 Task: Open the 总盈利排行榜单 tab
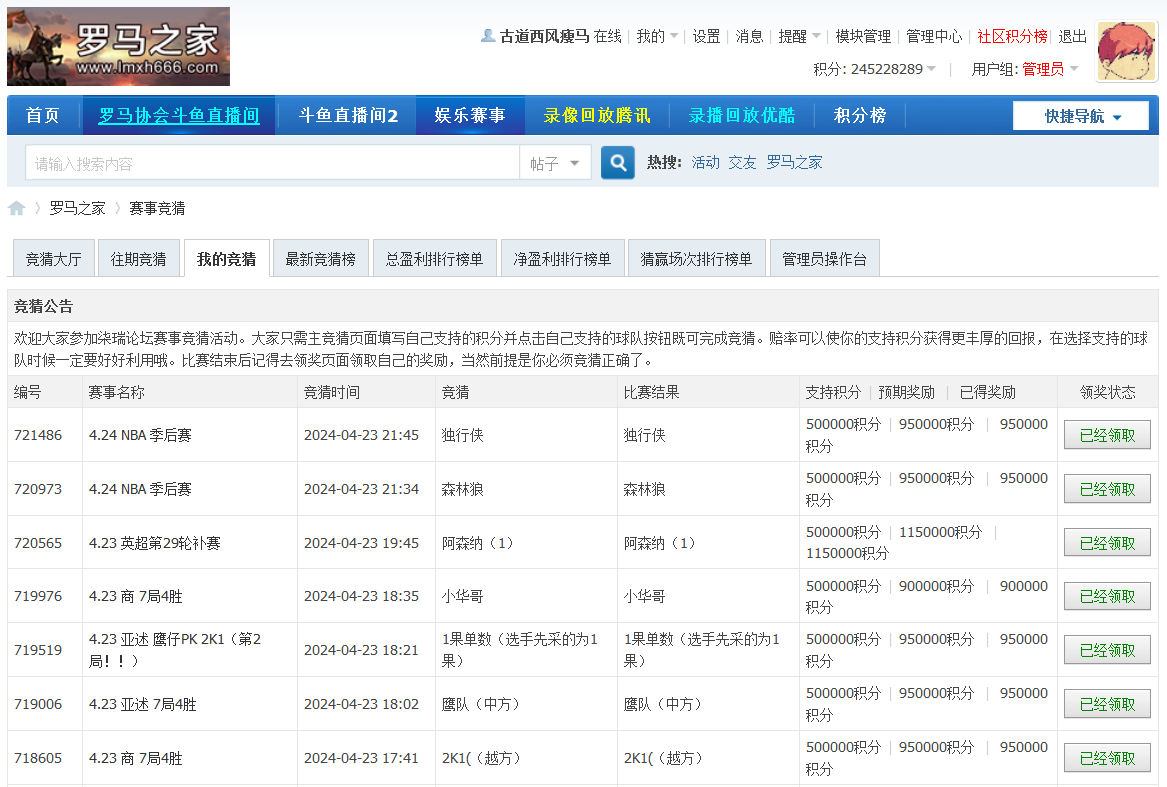[434, 259]
